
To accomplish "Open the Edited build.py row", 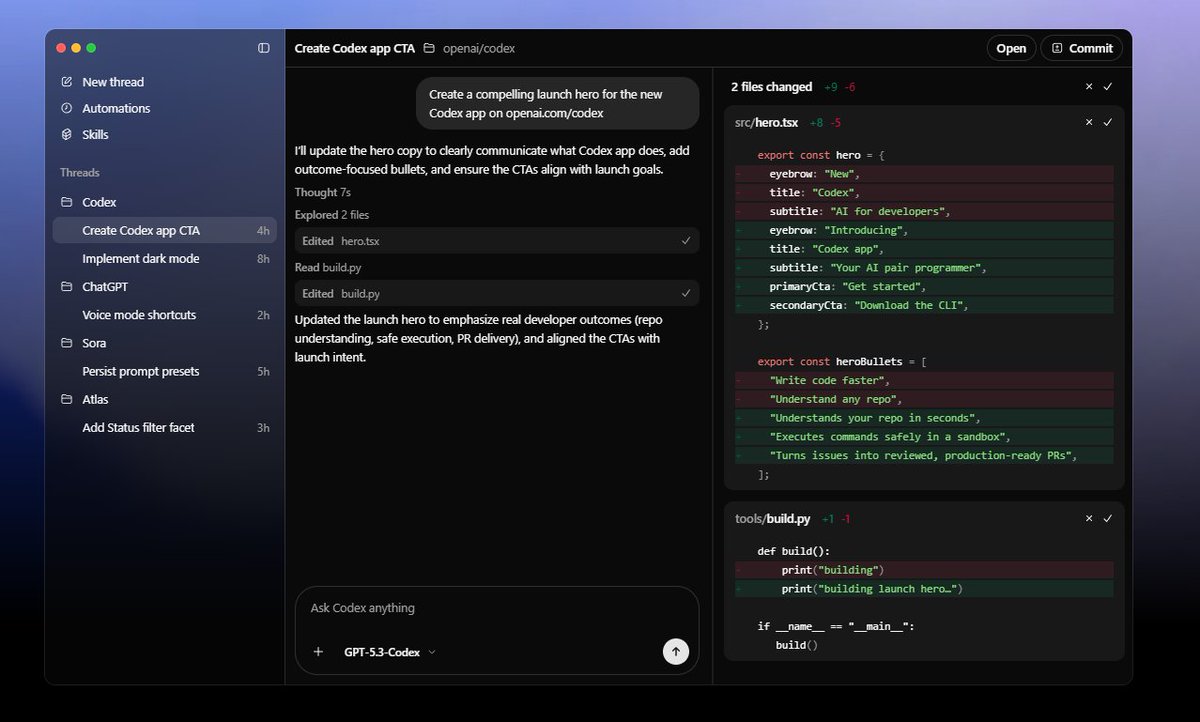I will 497,293.
